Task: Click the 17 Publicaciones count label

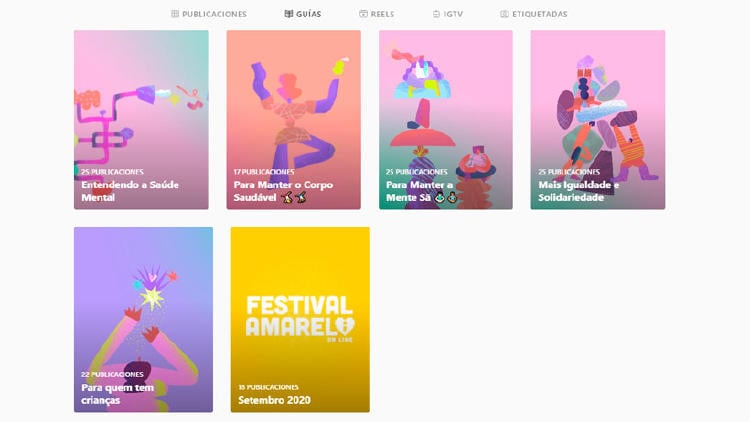Action: [264, 172]
